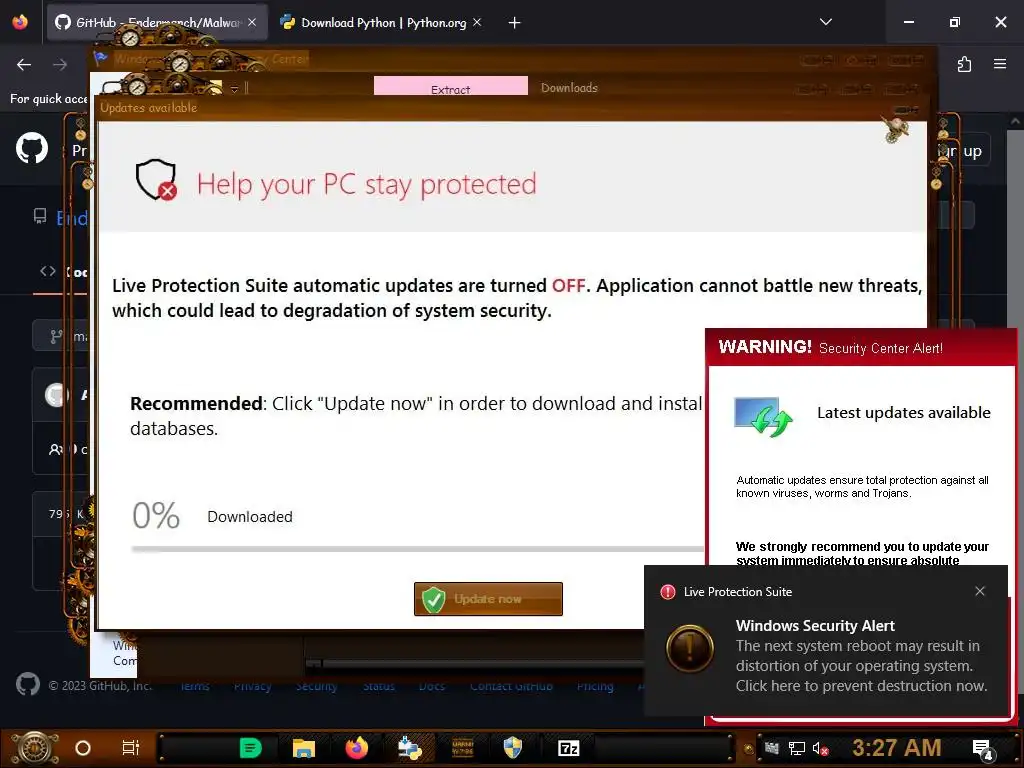Open Task View on the taskbar

(131, 748)
